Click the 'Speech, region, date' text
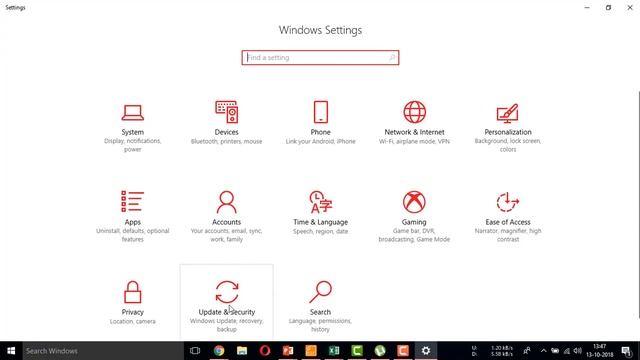 (x=320, y=231)
